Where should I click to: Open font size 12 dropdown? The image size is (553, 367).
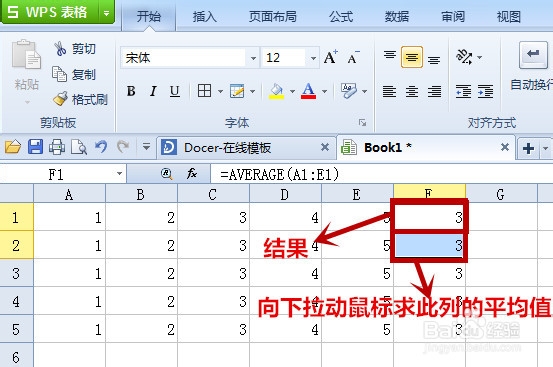point(313,58)
